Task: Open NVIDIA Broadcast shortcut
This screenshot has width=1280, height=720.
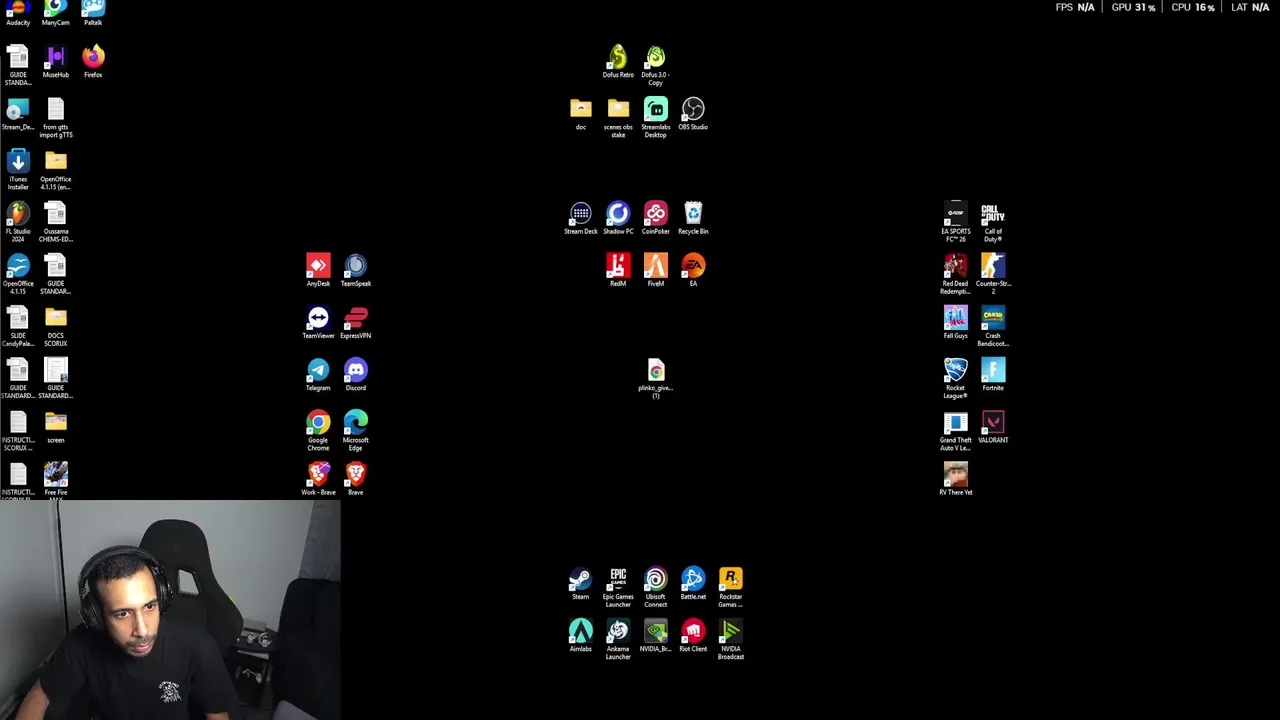Action: click(x=730, y=639)
